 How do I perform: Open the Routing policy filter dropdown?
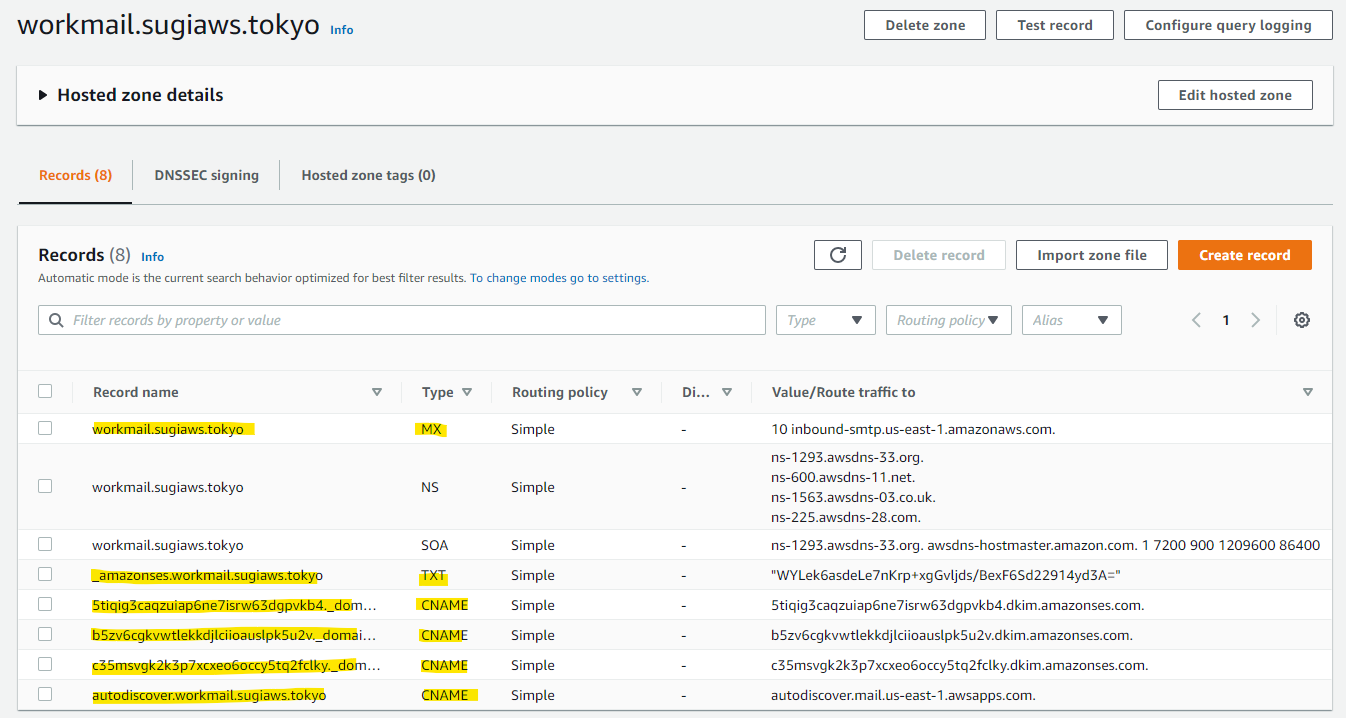coord(949,320)
